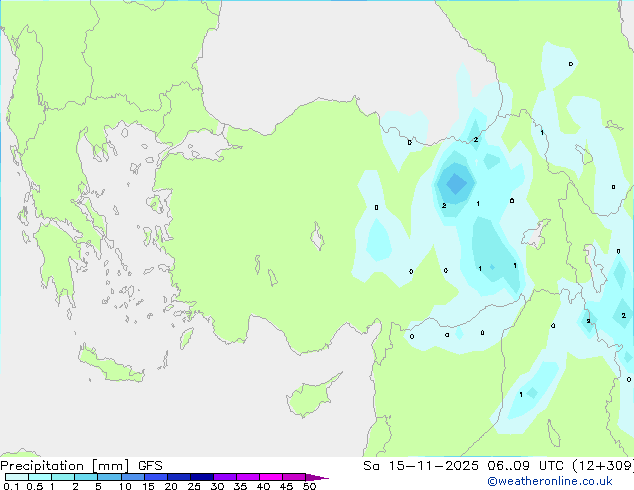Viewport: 634px width, 490px height.
Task: Open the weatheronline.co.uk copyright link
Action: (550, 481)
